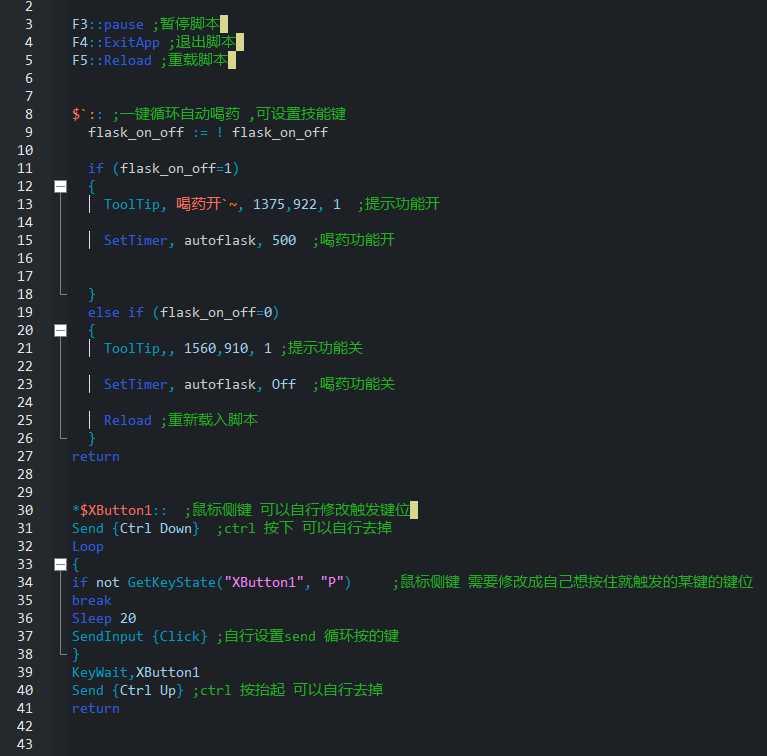Click line number 43 in the gutter
Screen dimensions: 767x756
[24, 744]
